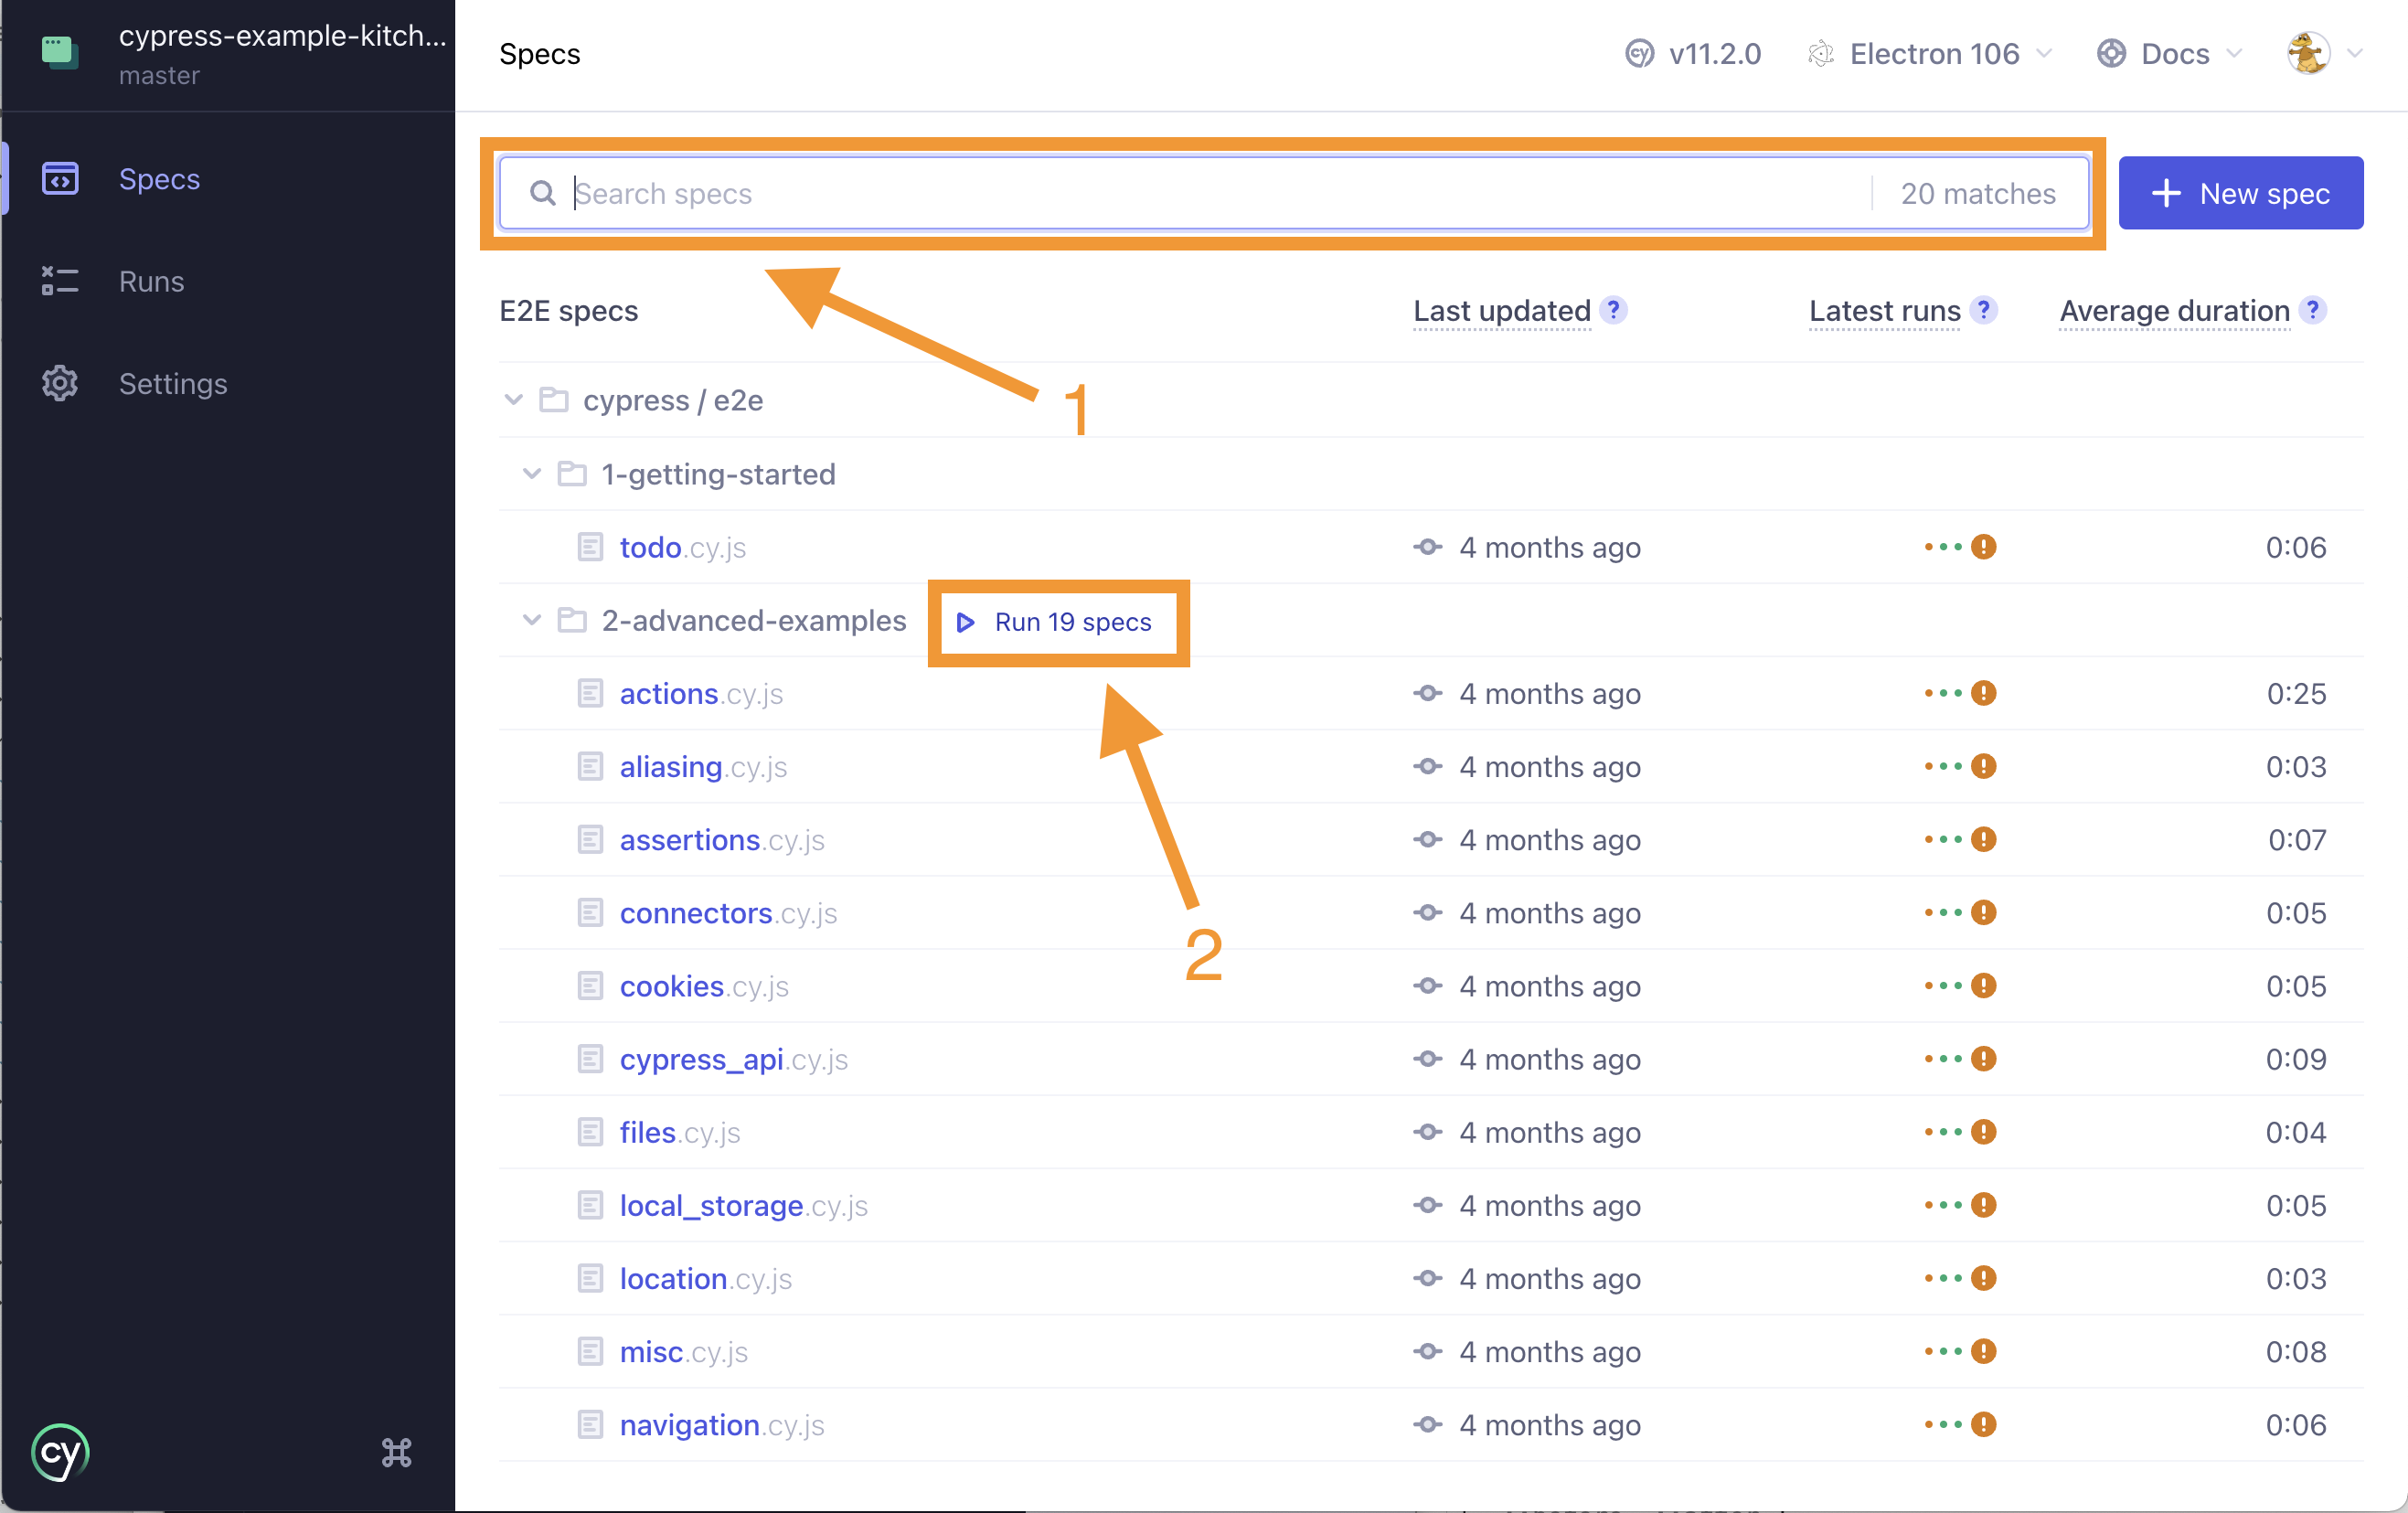Click the Specs panel icon

pyautogui.click(x=59, y=177)
